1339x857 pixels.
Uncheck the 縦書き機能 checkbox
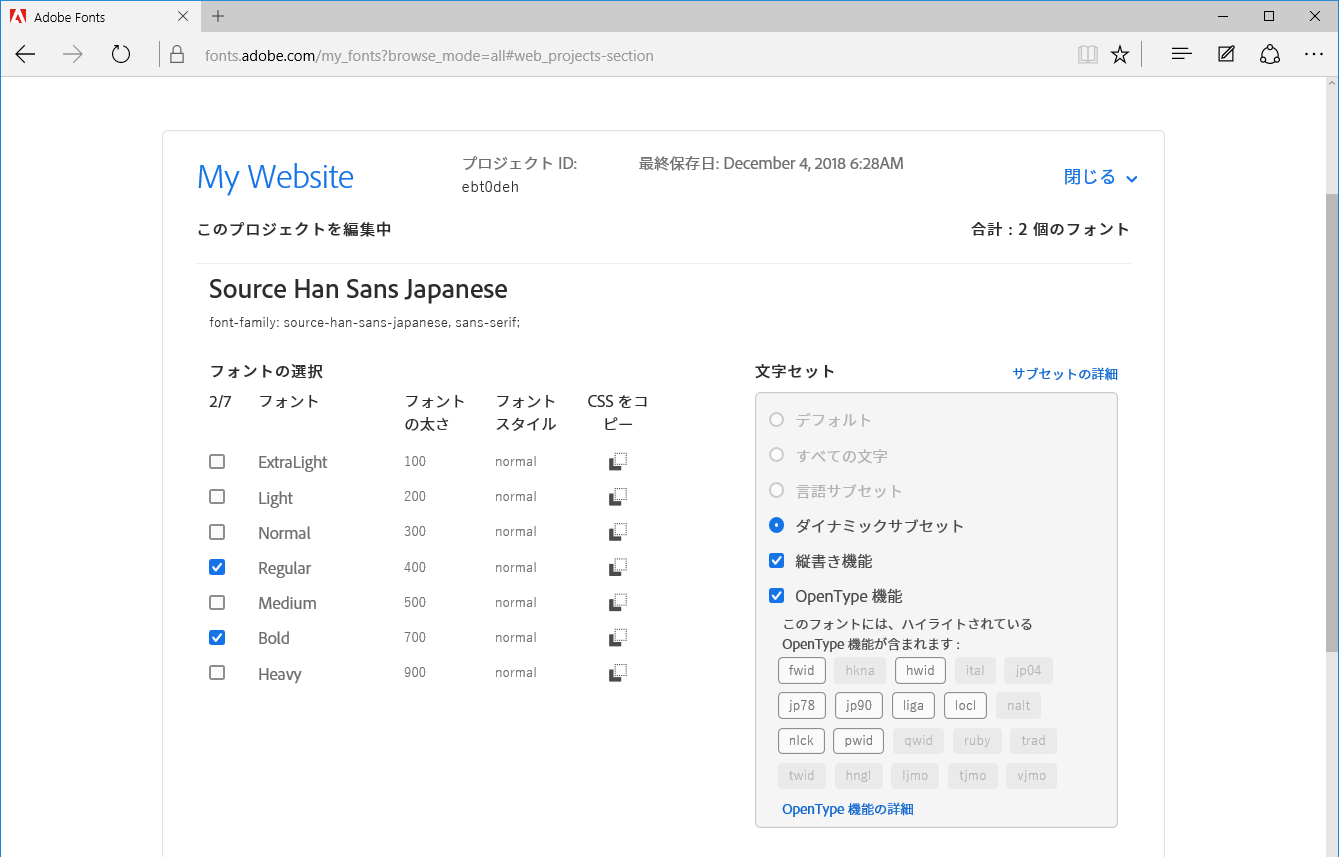(x=776, y=561)
